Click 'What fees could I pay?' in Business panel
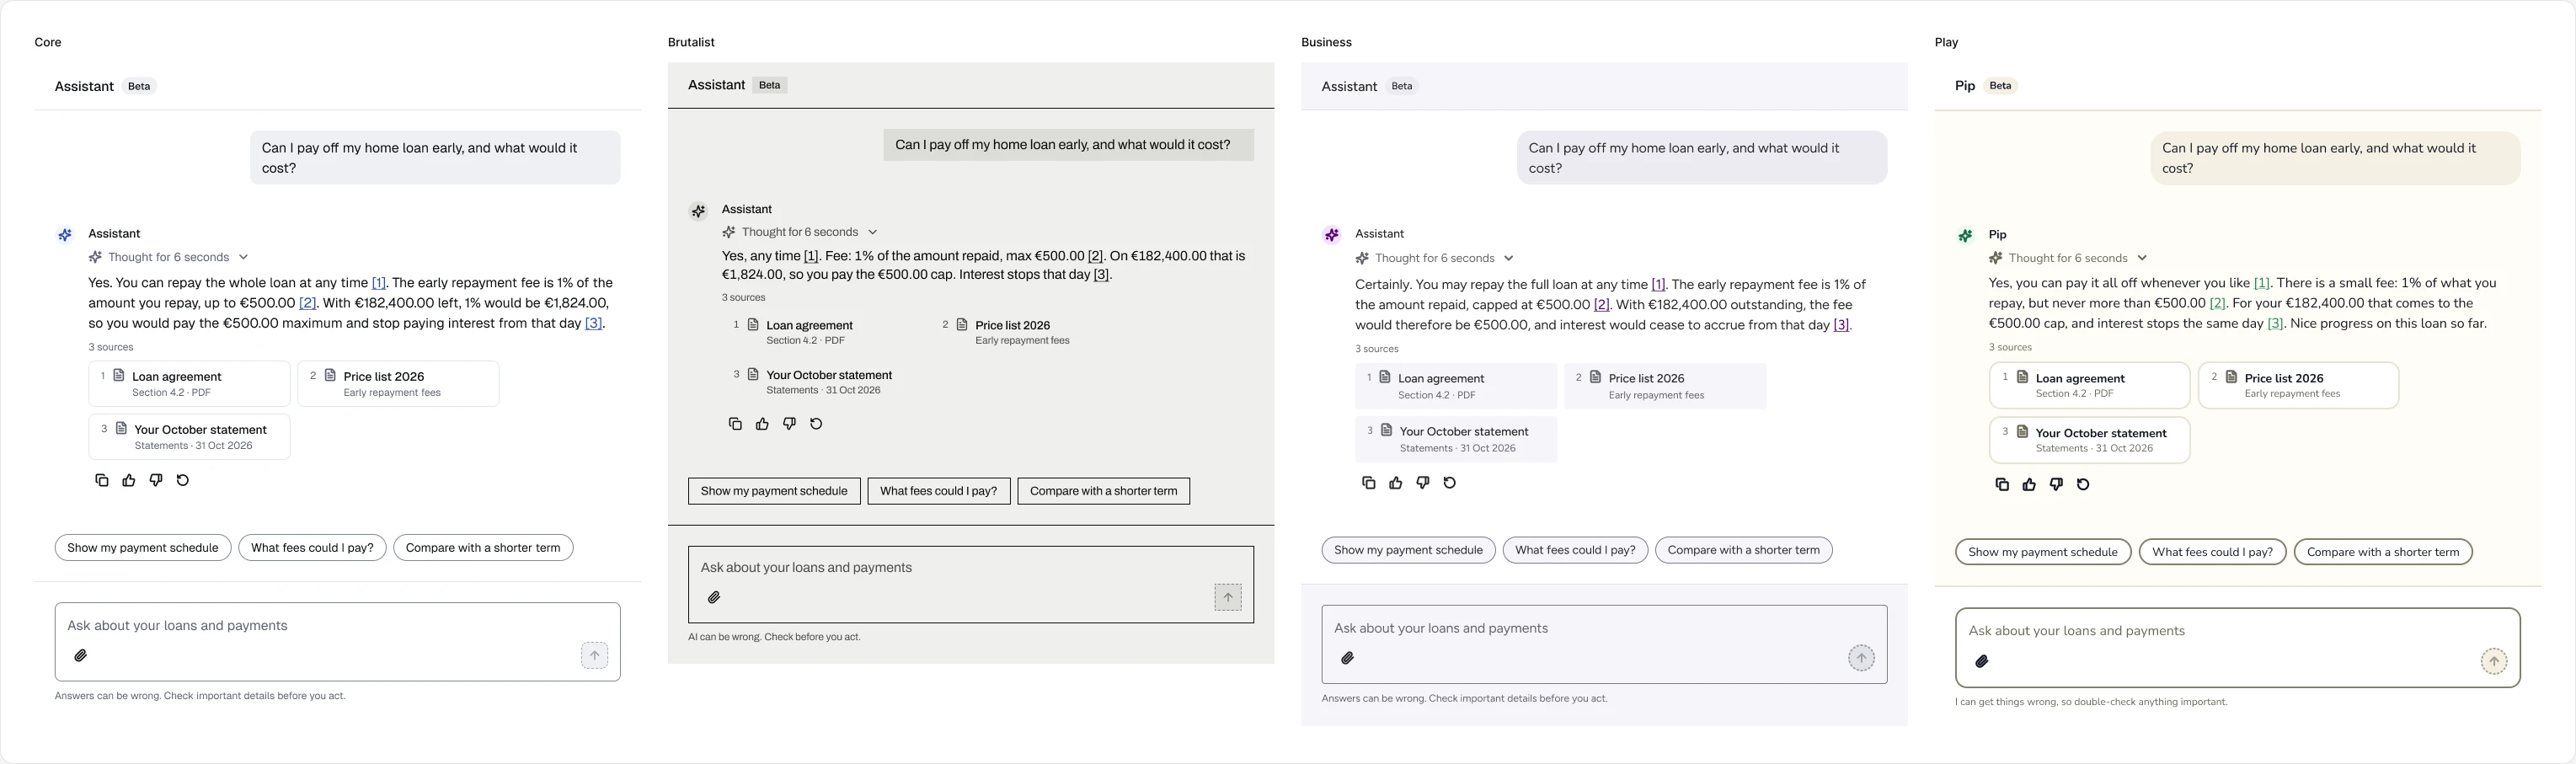 pyautogui.click(x=1575, y=550)
